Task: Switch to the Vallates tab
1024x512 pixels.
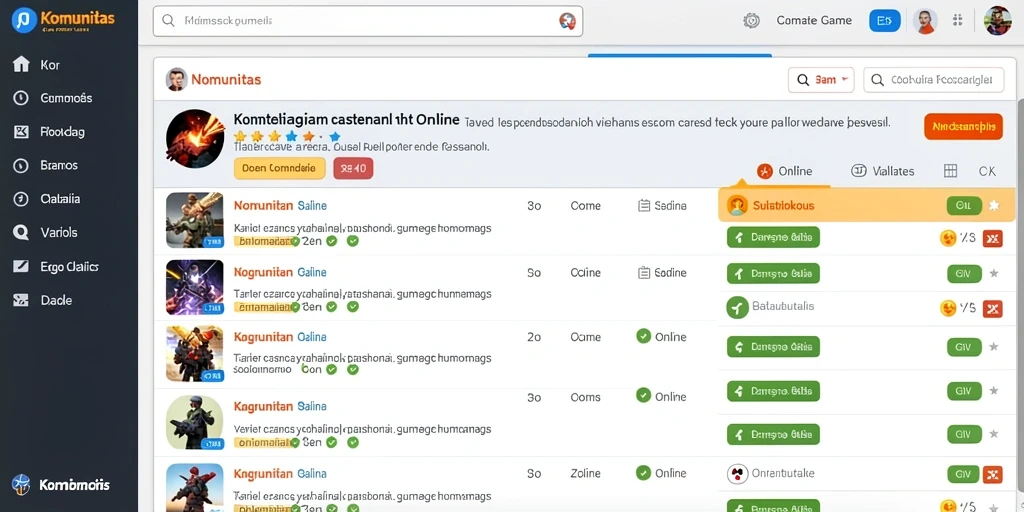Action: coord(883,171)
